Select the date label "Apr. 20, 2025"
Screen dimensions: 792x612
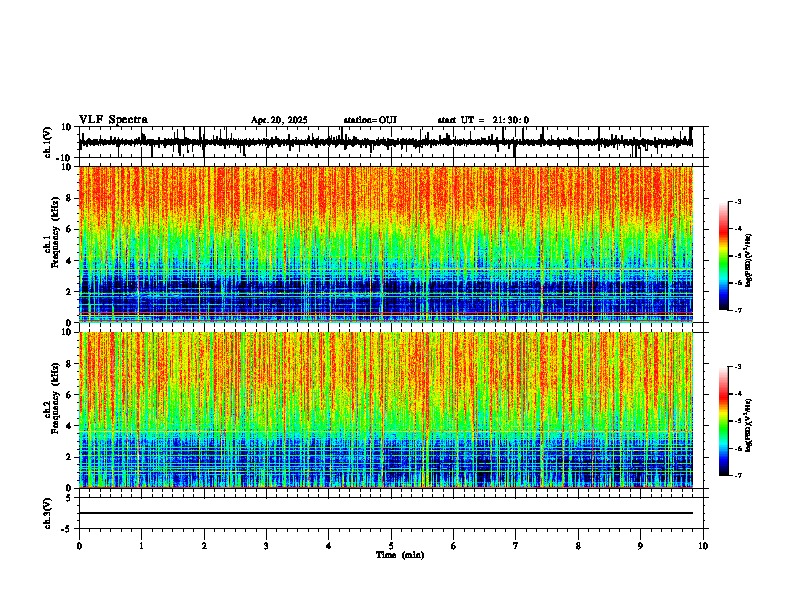click(x=279, y=120)
